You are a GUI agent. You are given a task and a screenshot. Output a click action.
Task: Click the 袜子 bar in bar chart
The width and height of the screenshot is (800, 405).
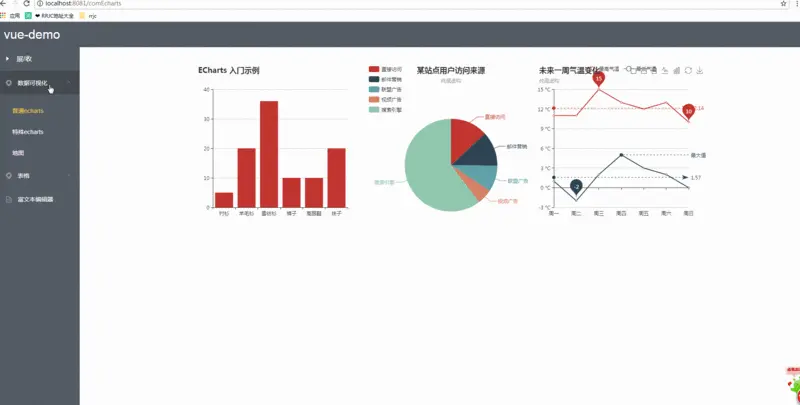point(336,178)
